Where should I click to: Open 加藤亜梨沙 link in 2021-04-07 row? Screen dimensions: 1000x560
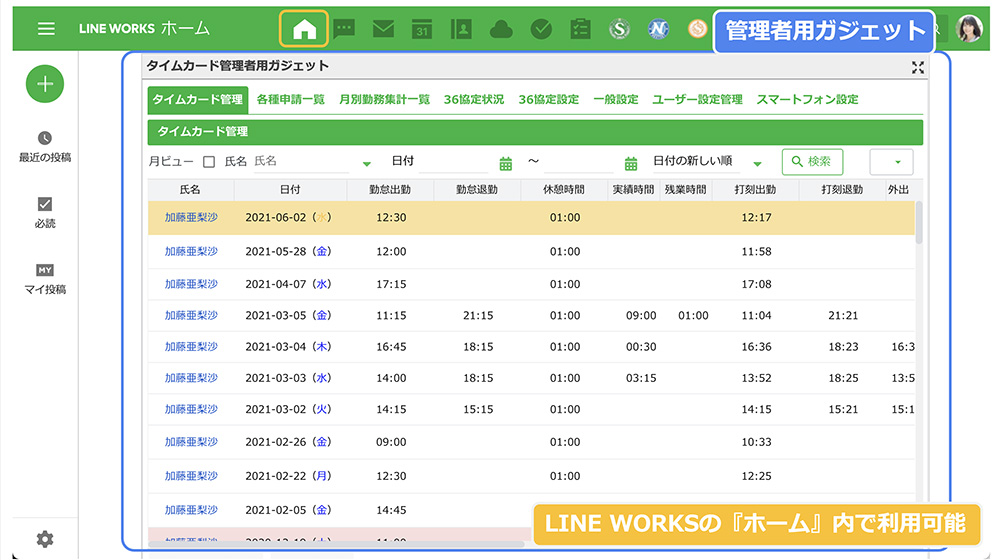[x=191, y=284]
